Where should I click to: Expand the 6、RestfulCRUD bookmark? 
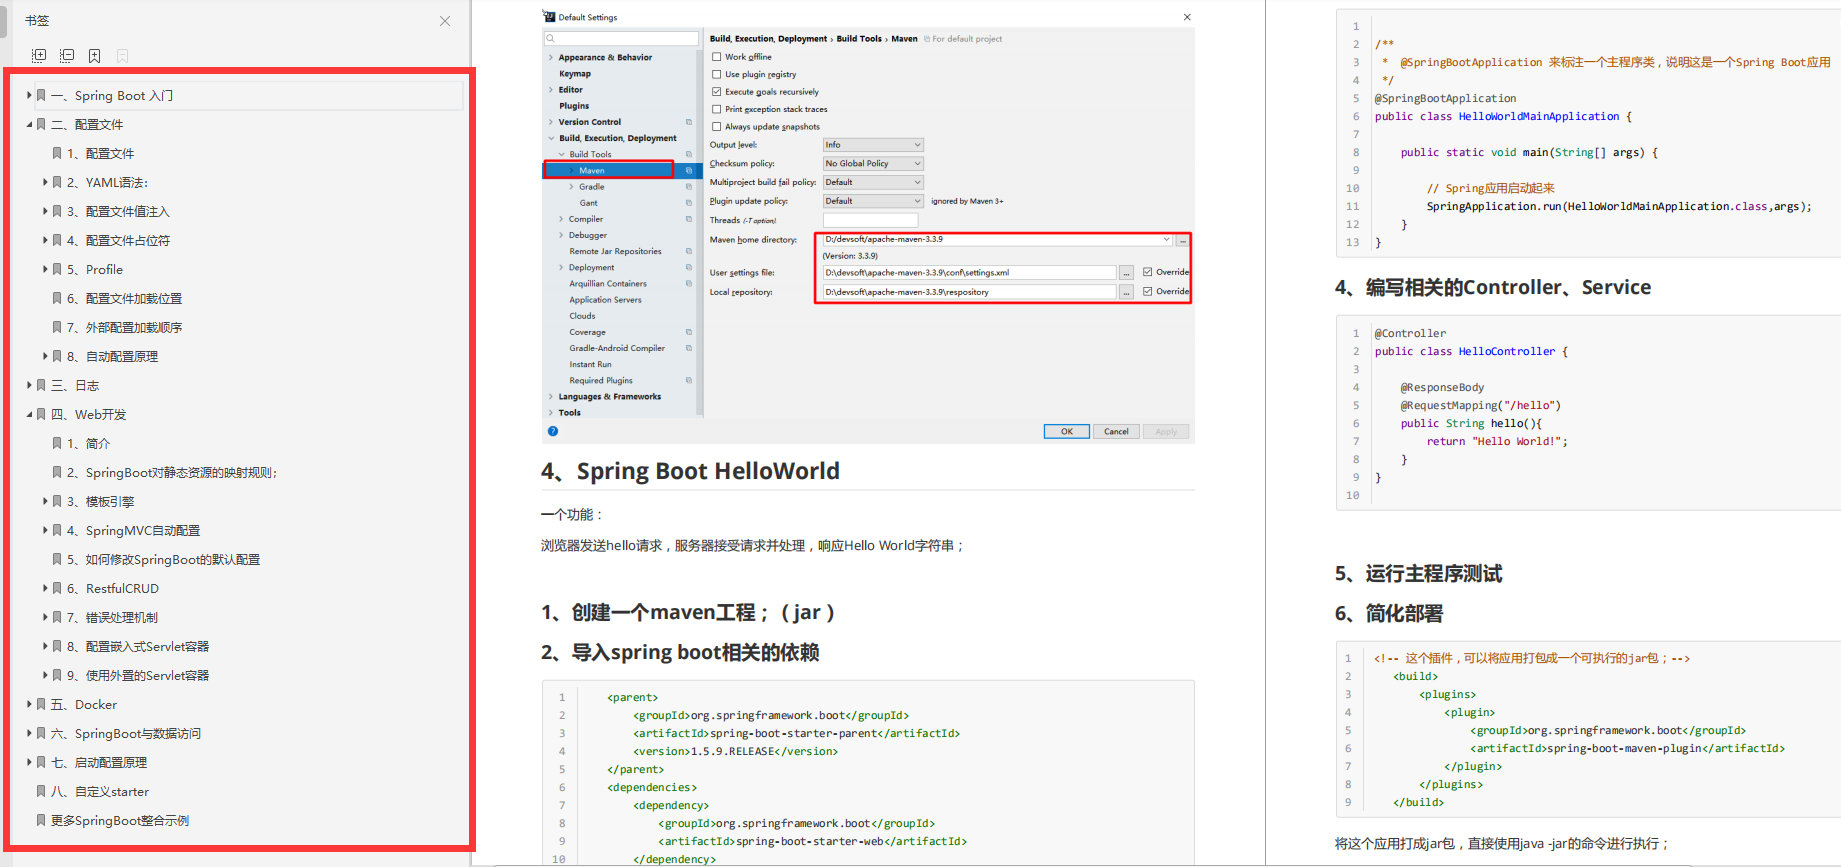(45, 589)
